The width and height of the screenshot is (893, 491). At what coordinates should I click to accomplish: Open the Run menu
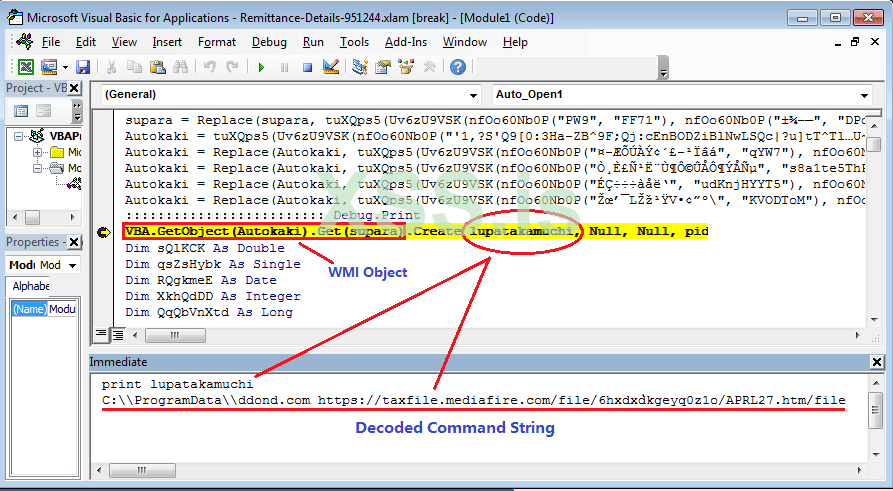click(313, 42)
